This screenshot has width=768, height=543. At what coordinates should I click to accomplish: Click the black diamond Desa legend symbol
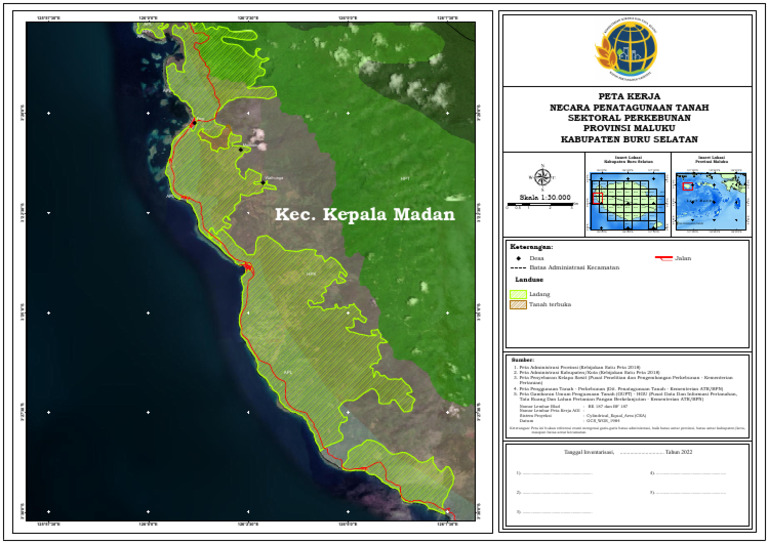[518, 258]
